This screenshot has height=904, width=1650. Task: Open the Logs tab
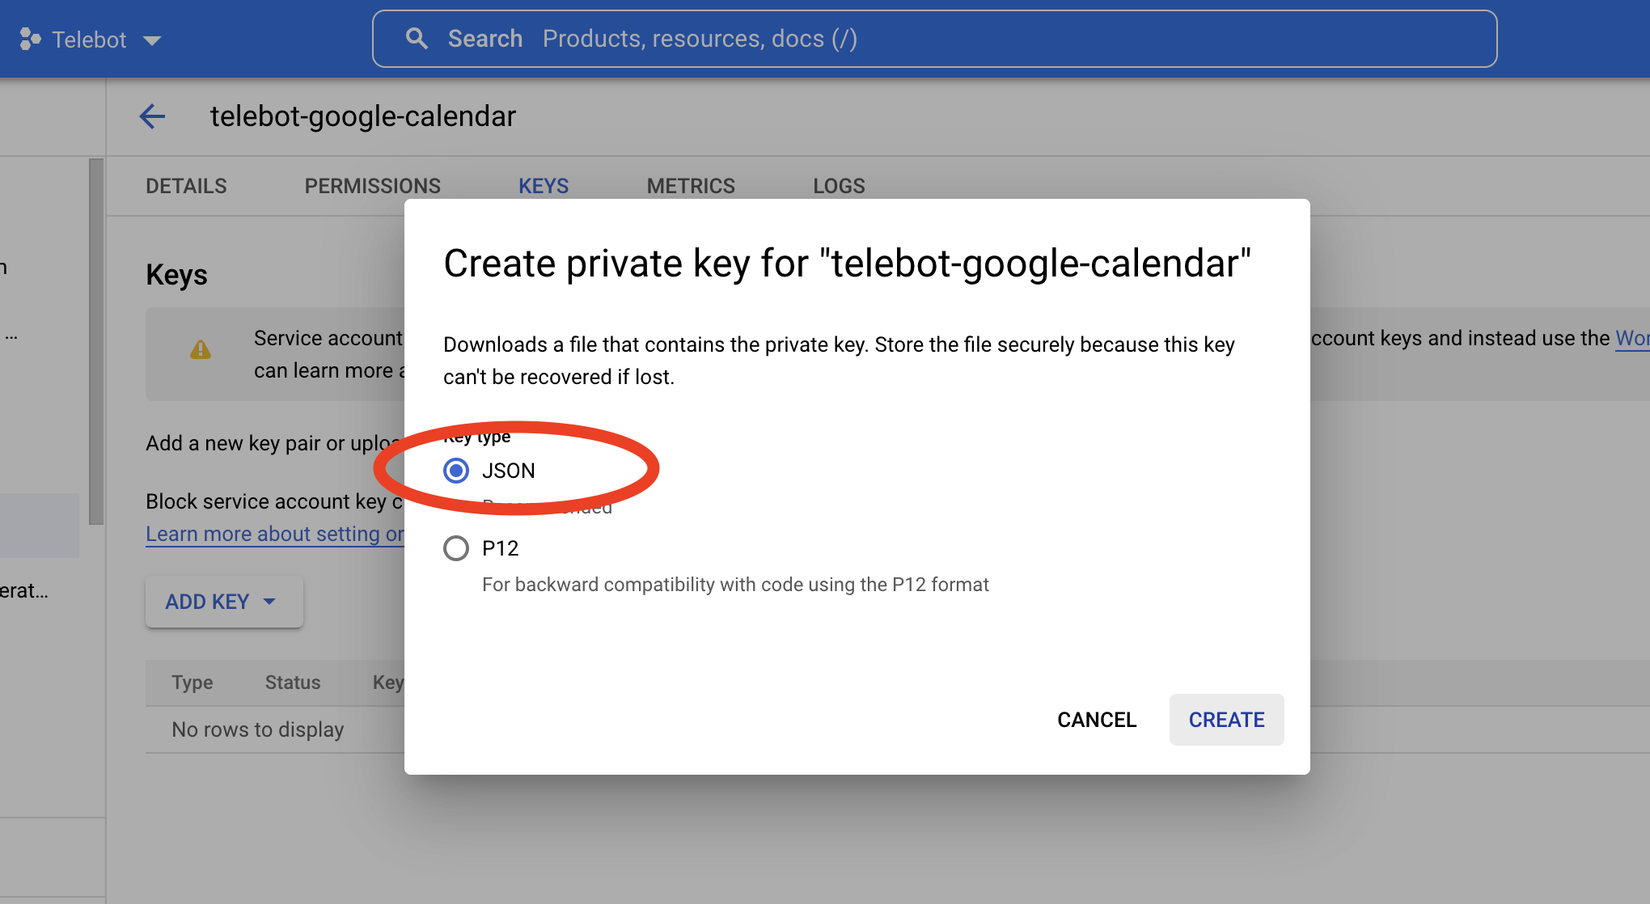tap(838, 186)
